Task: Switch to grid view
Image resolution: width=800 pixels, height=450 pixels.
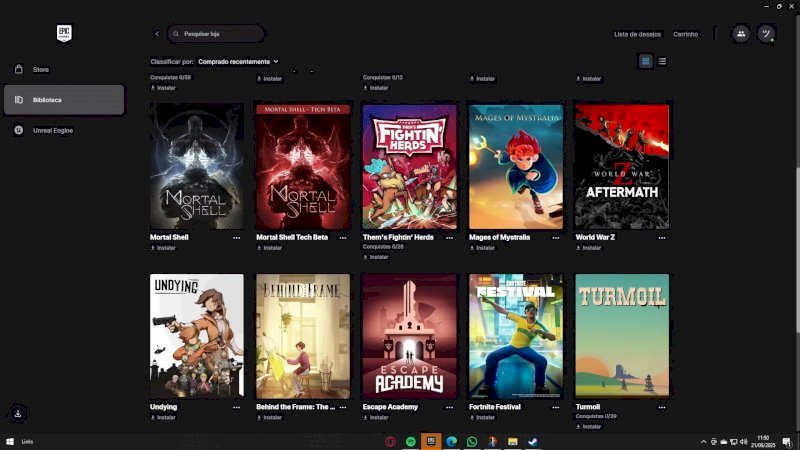Action: [646, 61]
